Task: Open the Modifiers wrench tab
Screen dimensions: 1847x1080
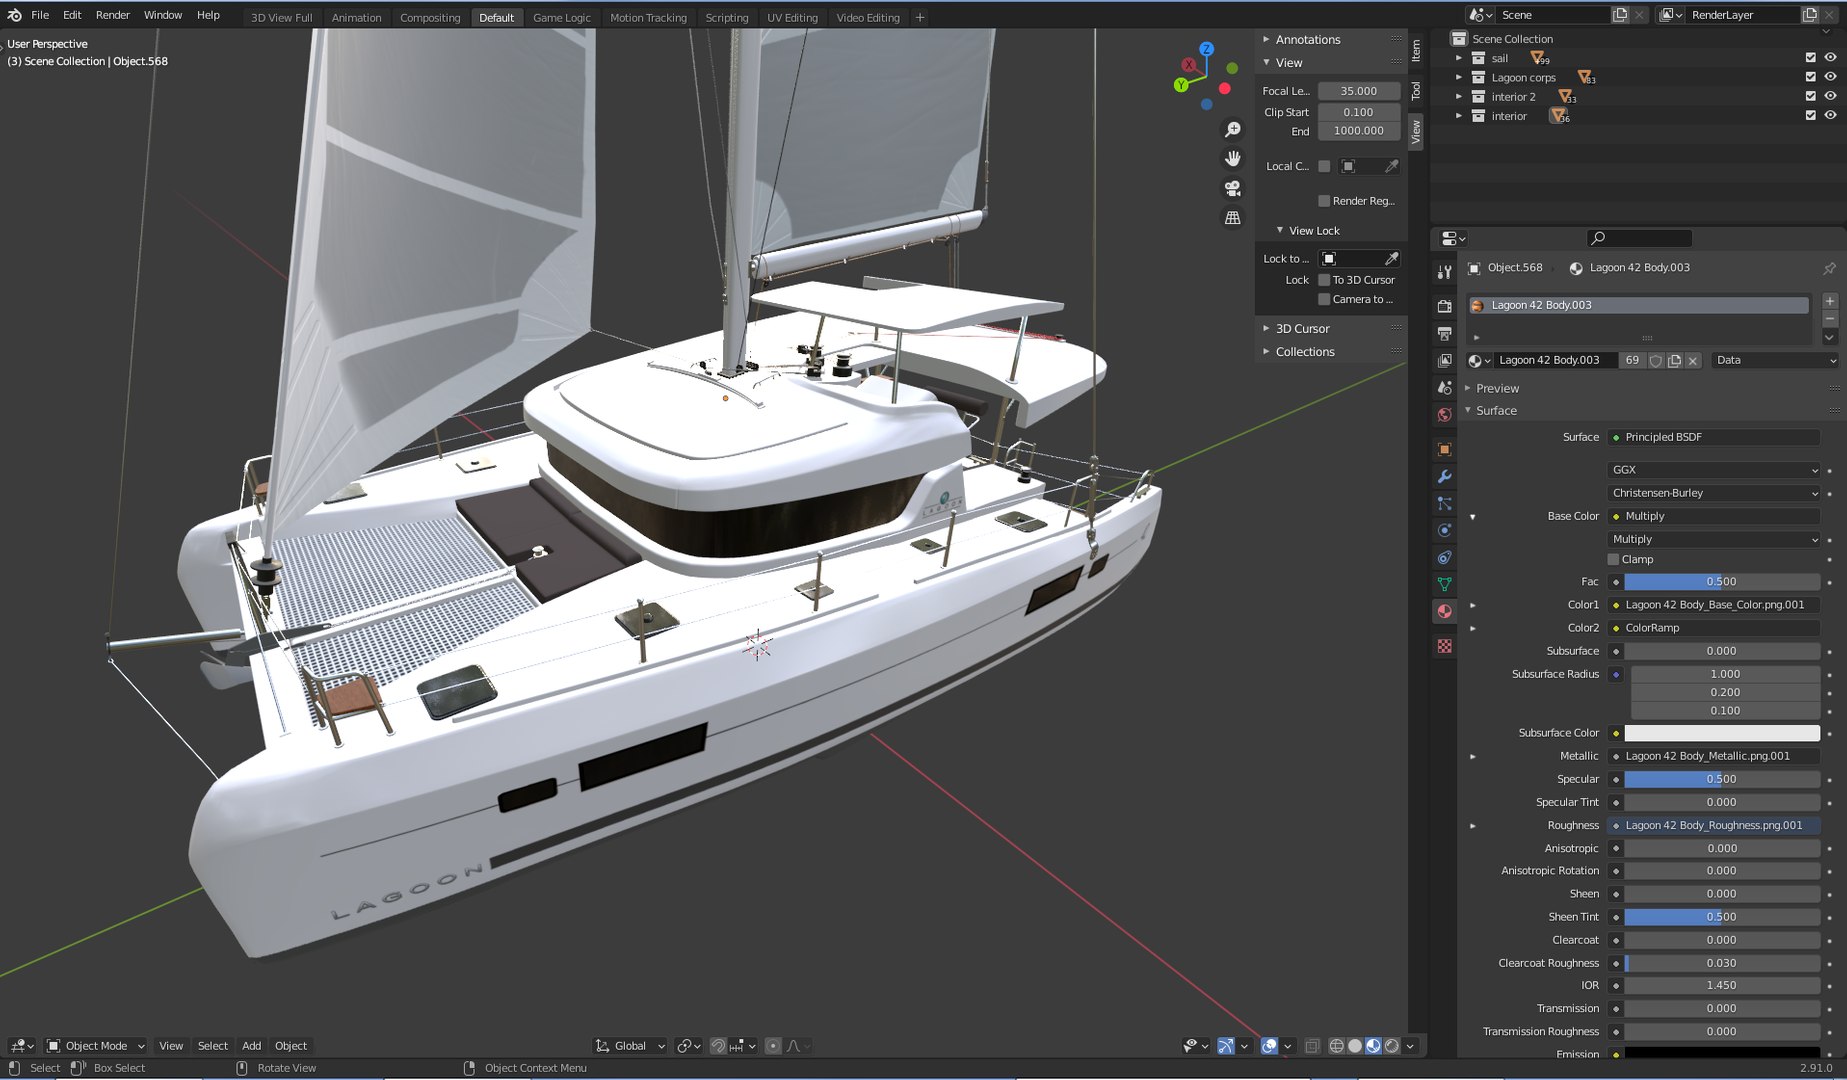Action: (1444, 476)
